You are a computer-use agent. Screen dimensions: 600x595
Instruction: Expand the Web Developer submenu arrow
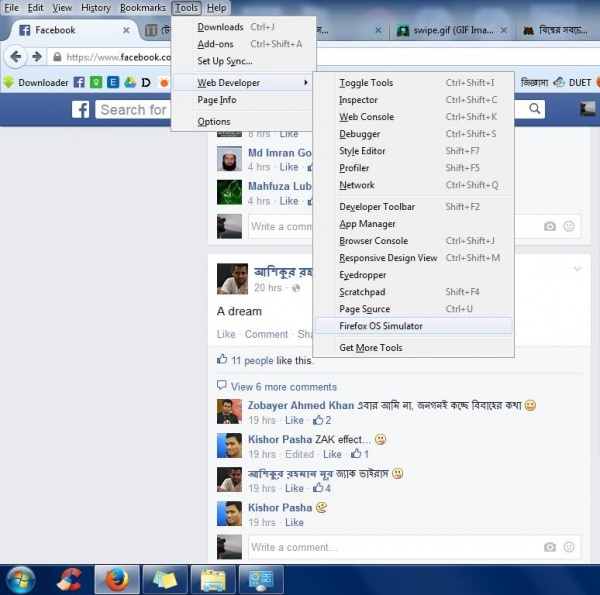306,82
